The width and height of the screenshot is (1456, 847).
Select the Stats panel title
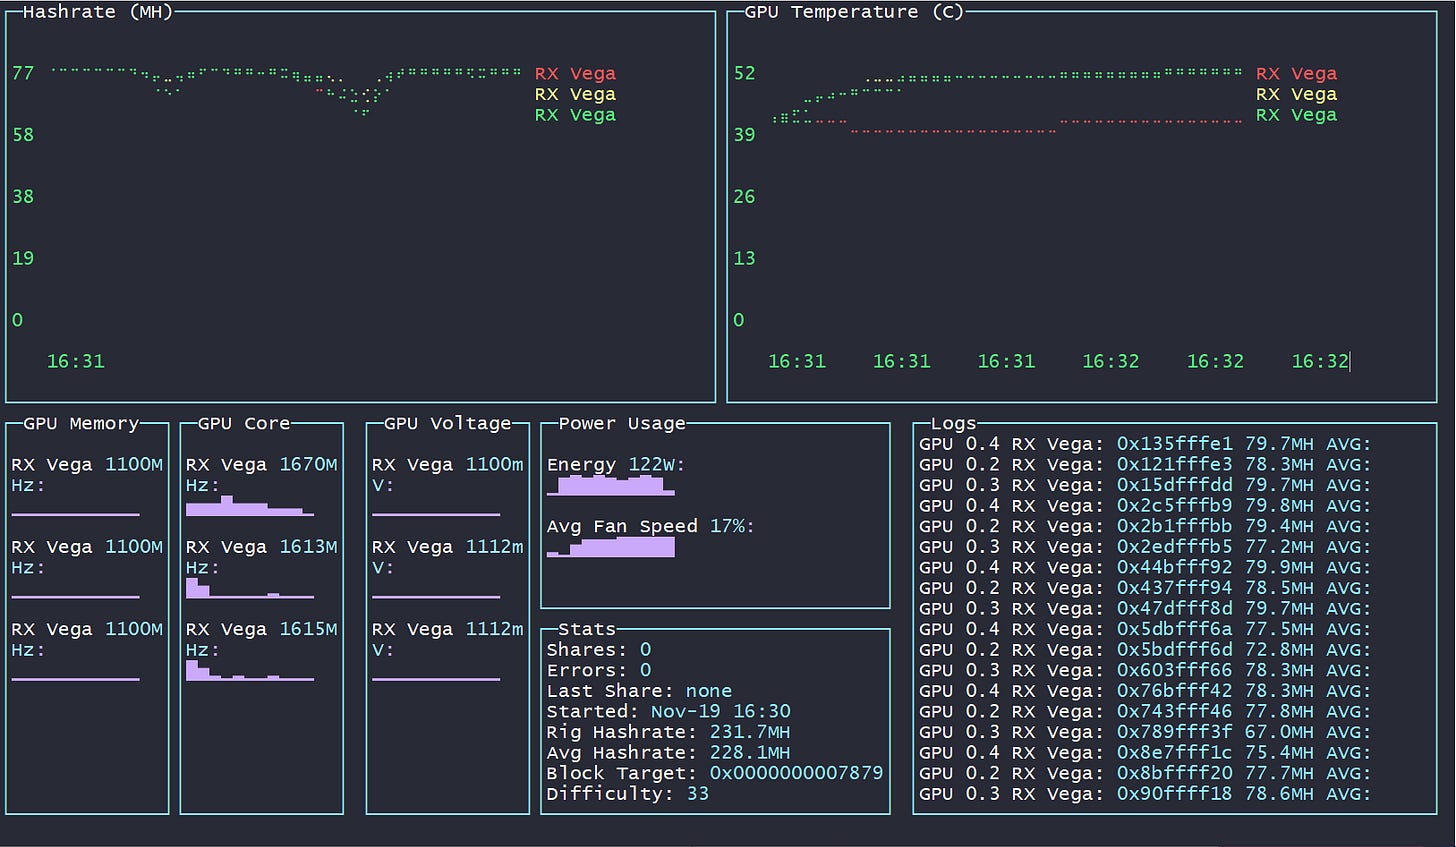point(587,629)
